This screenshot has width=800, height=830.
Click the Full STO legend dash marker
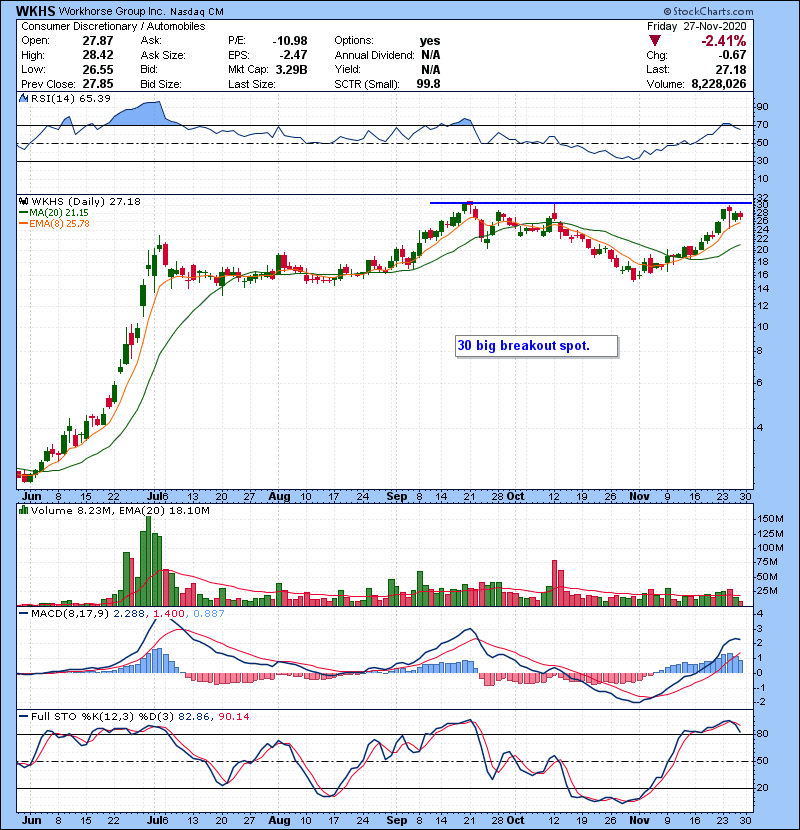pos(23,716)
